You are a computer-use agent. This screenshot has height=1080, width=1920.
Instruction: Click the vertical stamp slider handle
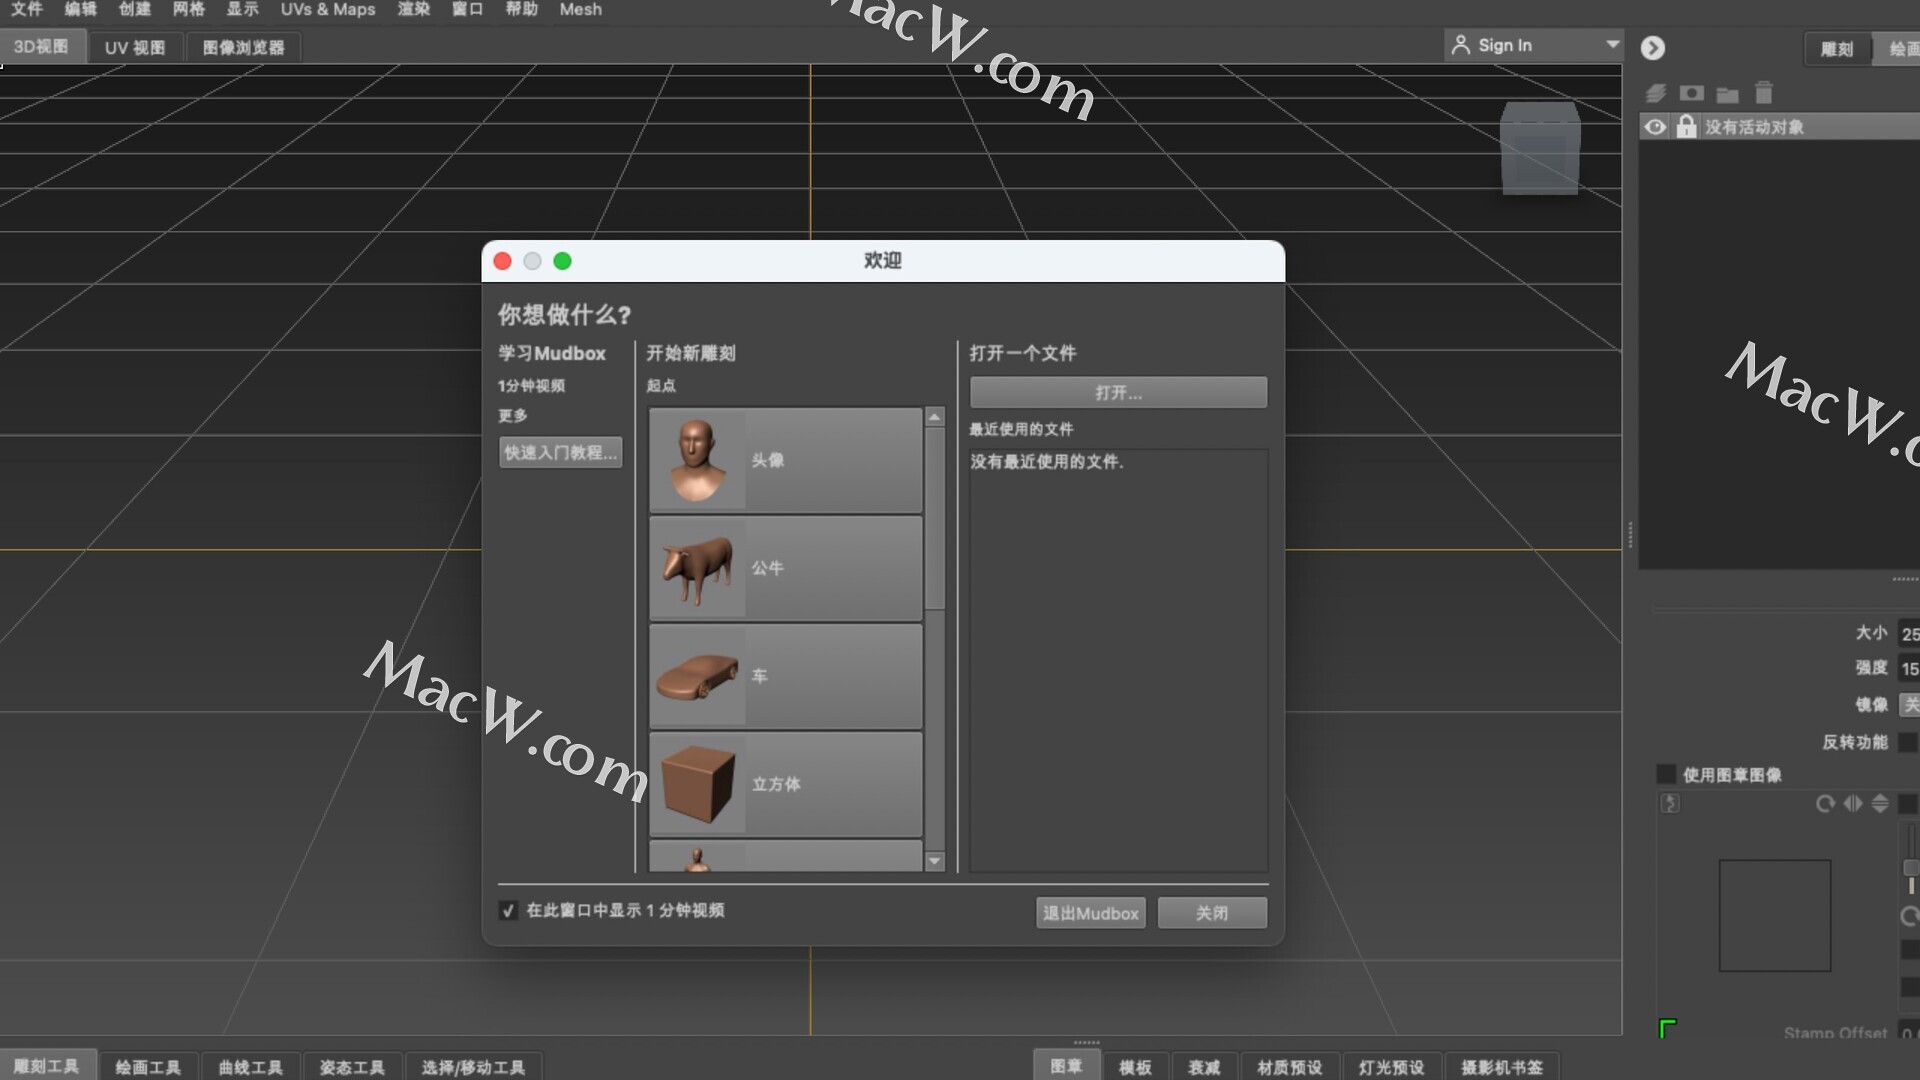click(1911, 868)
